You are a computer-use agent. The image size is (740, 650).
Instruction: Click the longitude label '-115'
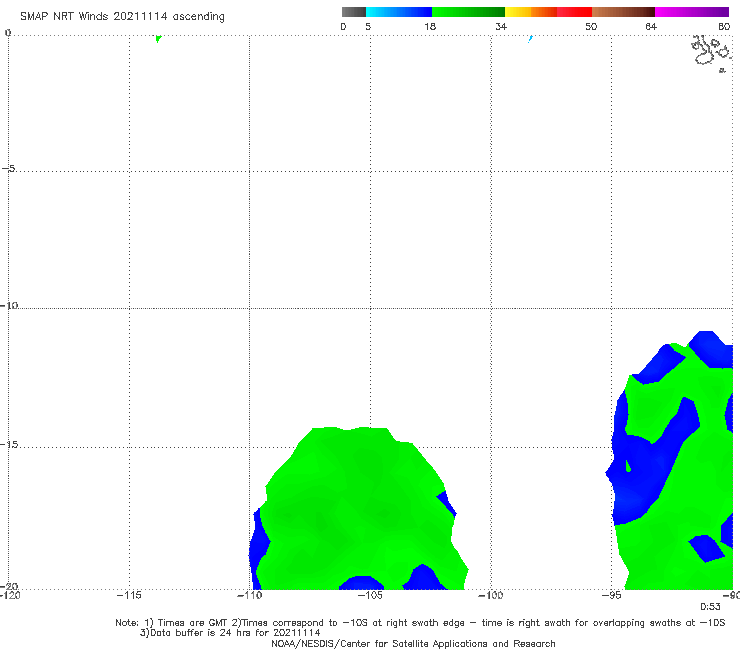click(x=129, y=595)
